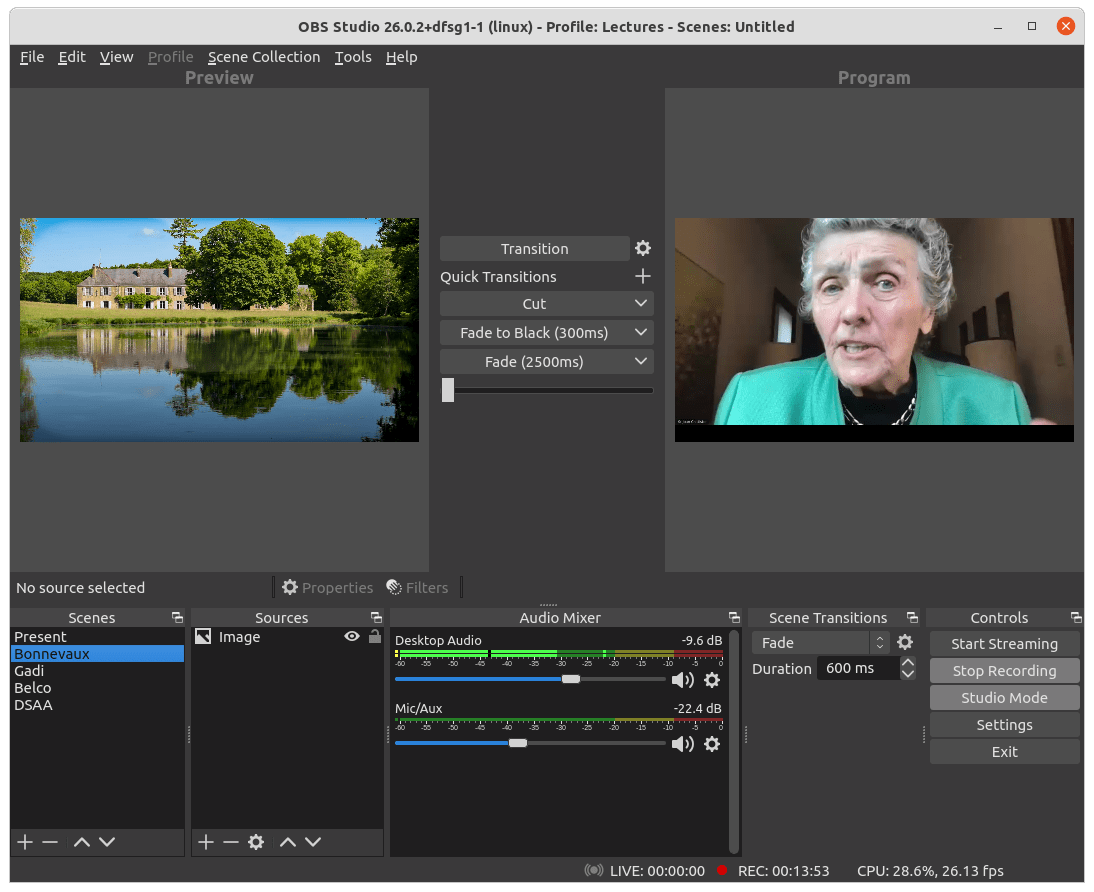Image resolution: width=1094 pixels, height=892 pixels.
Task: Increase transition Duration with the up arrow
Action: tap(908, 662)
